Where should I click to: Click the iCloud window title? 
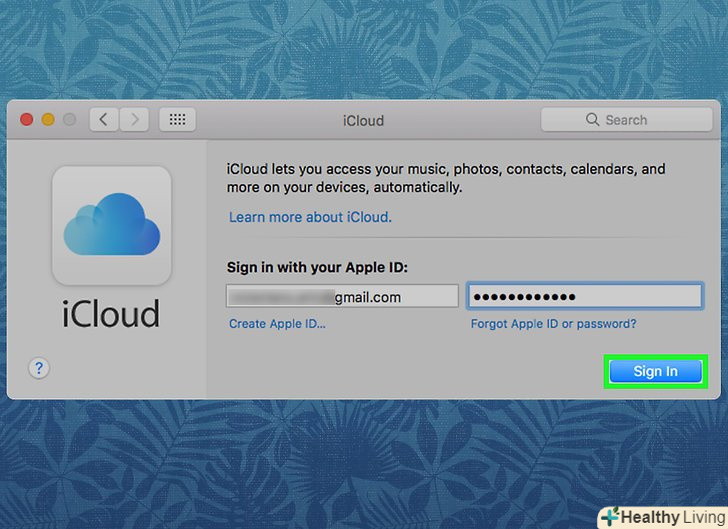tap(364, 121)
